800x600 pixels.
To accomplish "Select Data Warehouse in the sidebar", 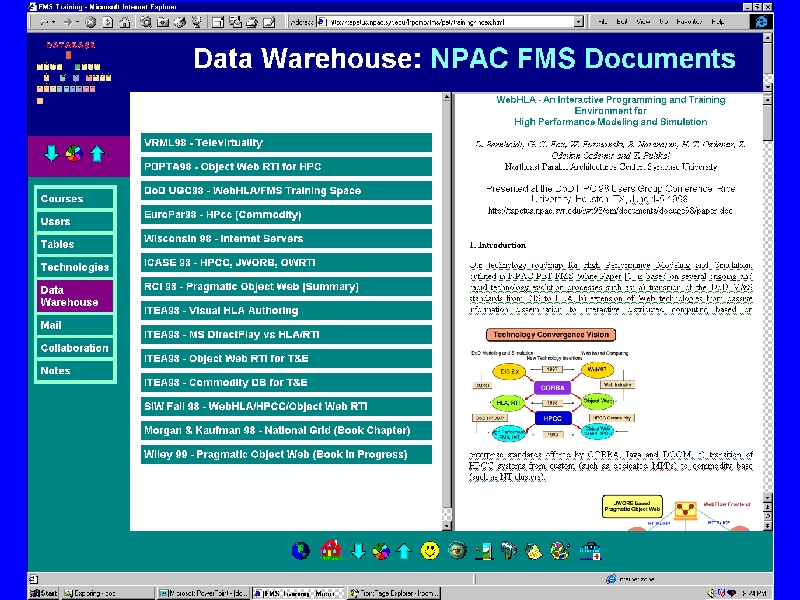I will 75,296.
